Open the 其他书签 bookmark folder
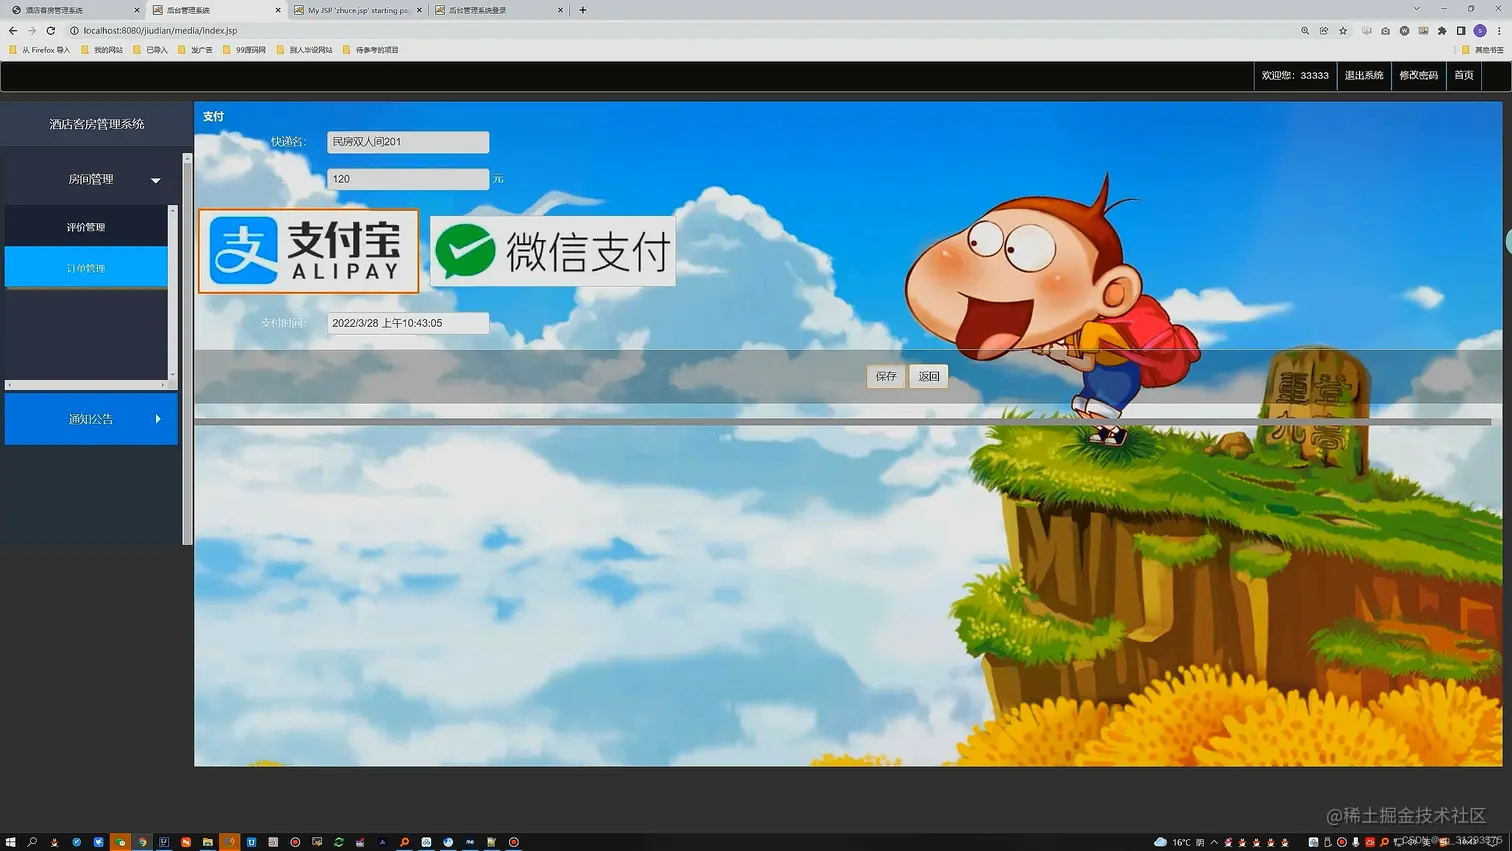This screenshot has width=1512, height=851. 1483,50
